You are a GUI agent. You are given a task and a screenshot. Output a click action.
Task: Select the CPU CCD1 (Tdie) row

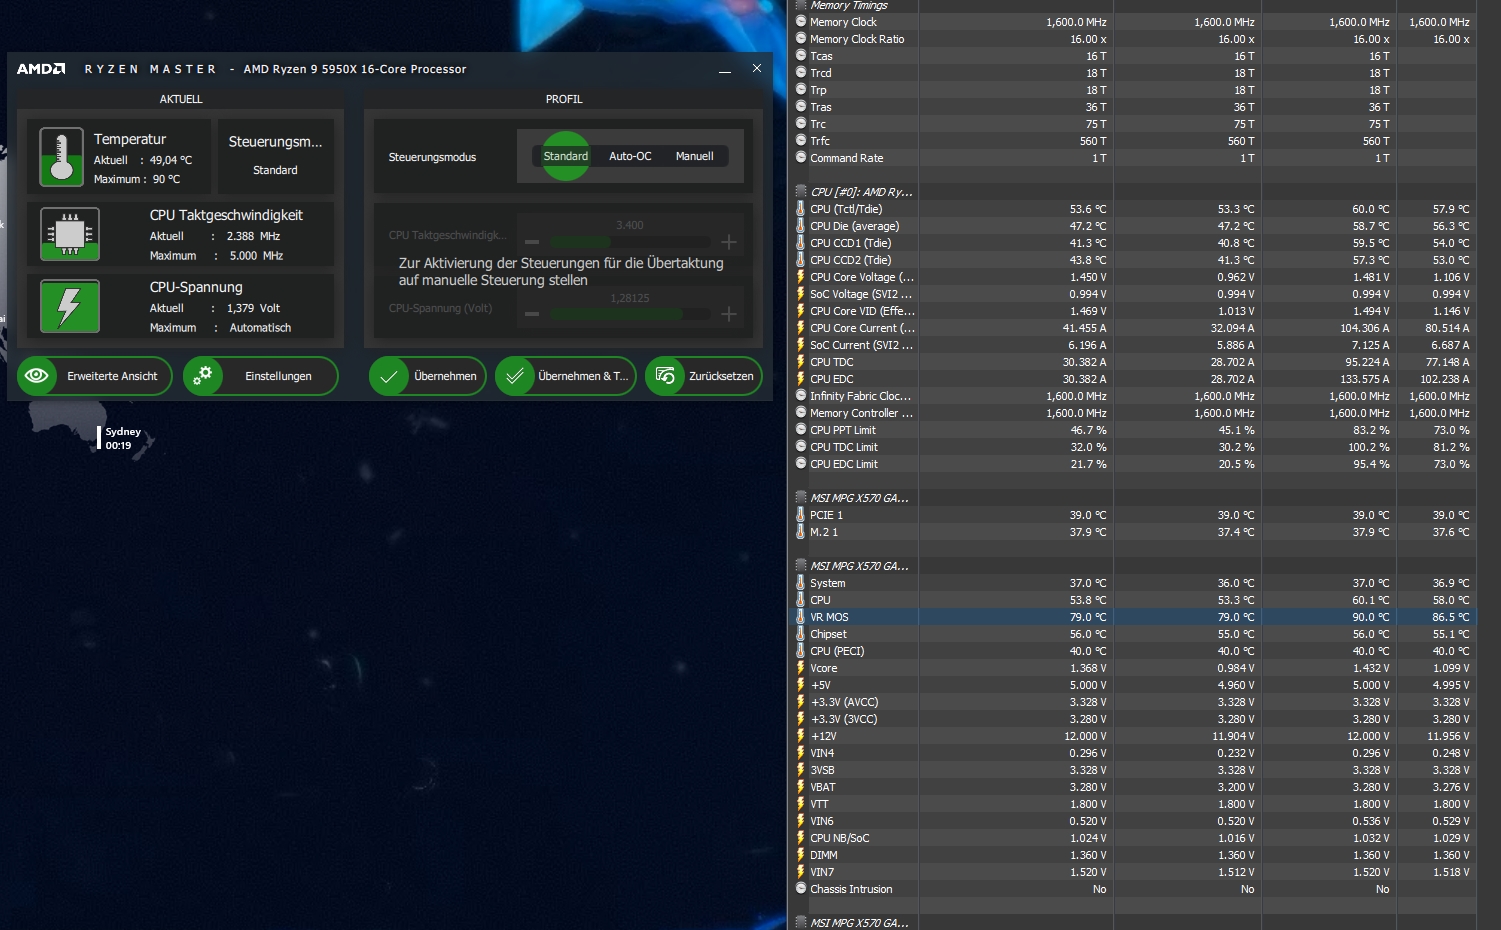1135,243
